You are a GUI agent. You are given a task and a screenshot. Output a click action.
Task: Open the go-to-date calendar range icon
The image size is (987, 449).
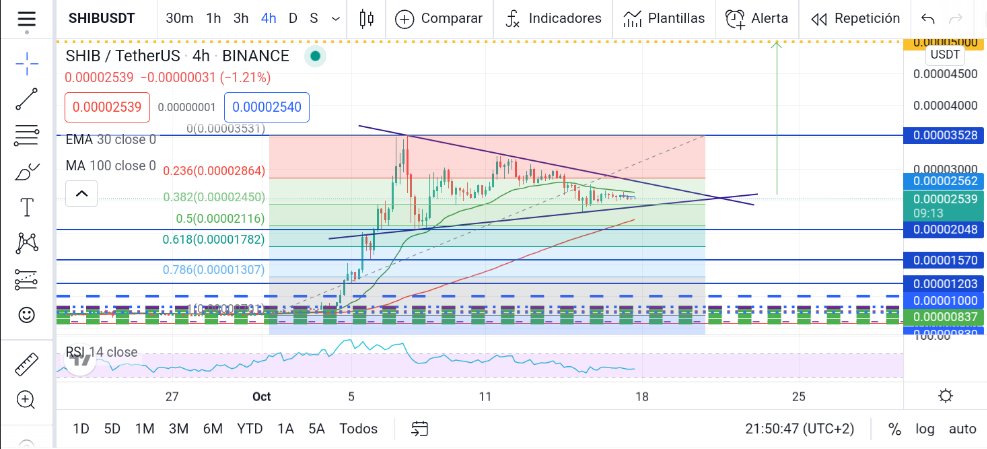point(420,429)
